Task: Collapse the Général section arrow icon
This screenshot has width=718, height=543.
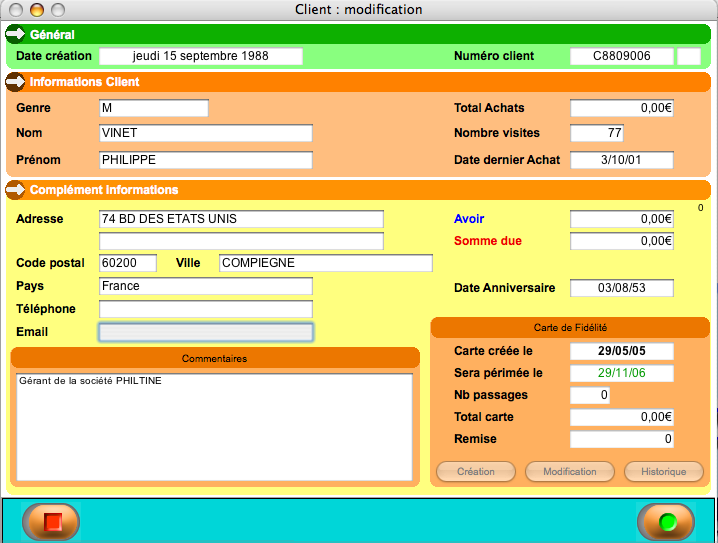Action: coord(16,35)
